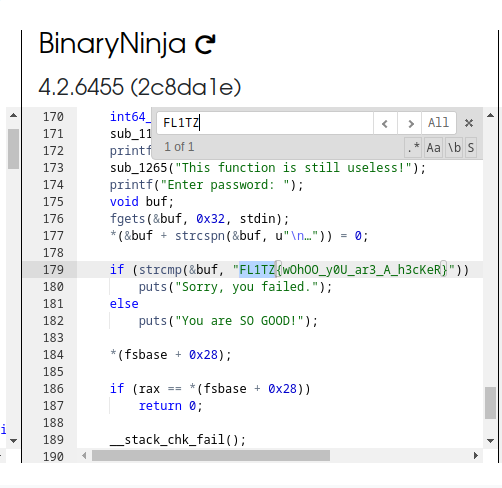Viewport: 502px width, 488px height.
Task: Click "Sorry, you failed." string
Action: 246,287
